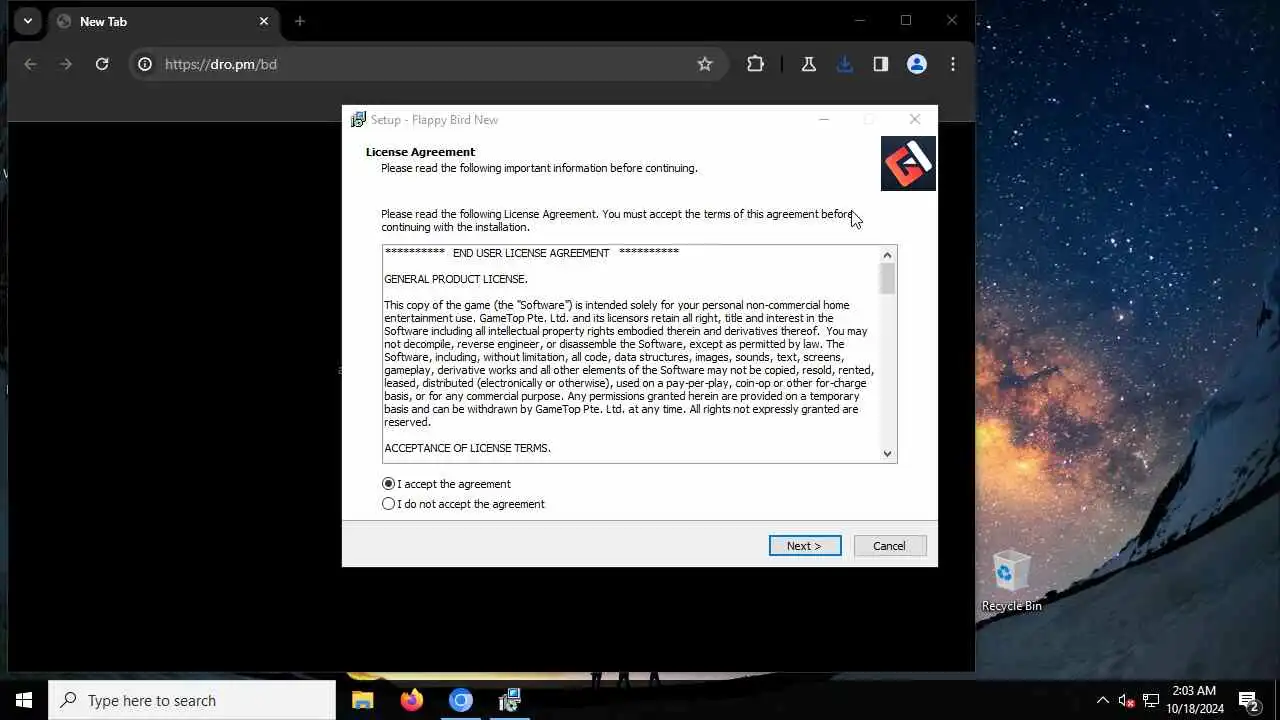Open Chrome profile avatar

pos(916,64)
